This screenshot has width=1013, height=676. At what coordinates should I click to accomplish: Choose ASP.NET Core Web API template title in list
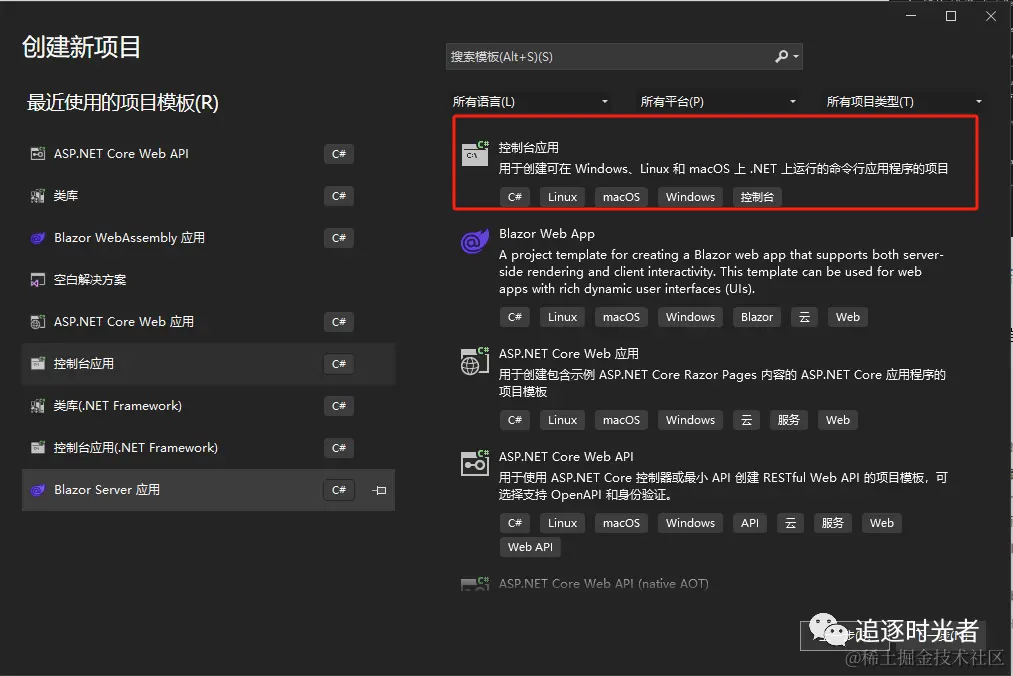(x=566, y=456)
